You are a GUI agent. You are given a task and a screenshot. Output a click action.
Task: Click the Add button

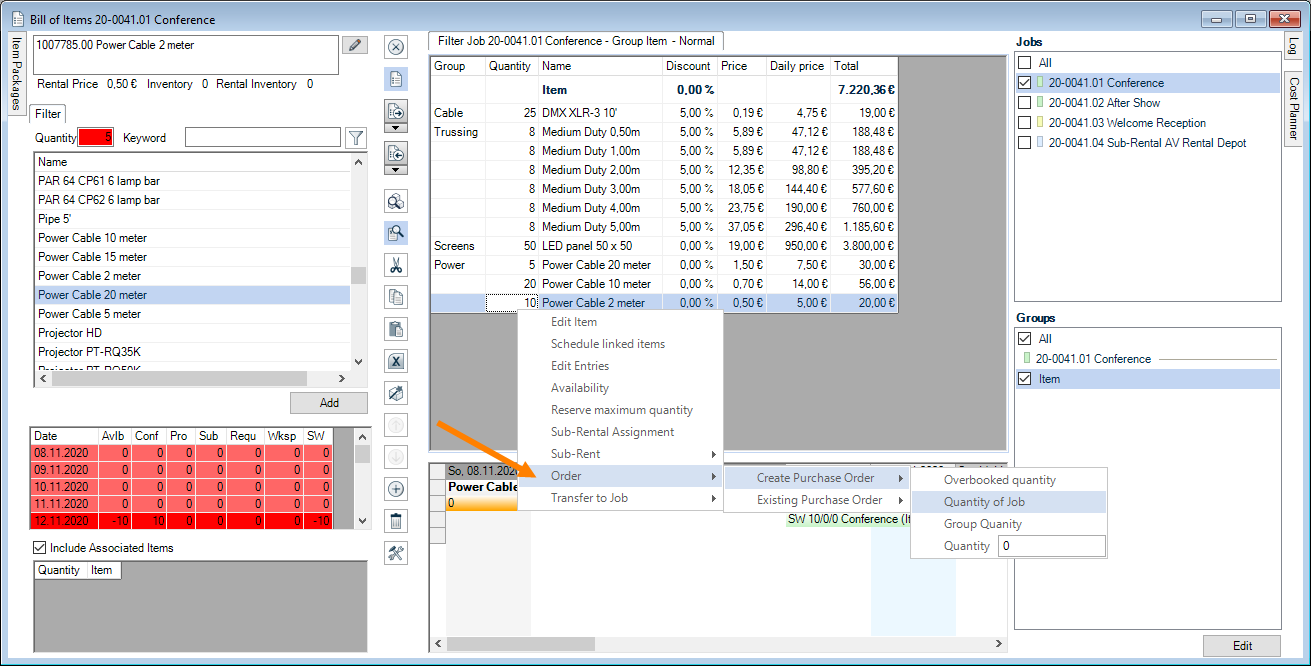coord(329,403)
